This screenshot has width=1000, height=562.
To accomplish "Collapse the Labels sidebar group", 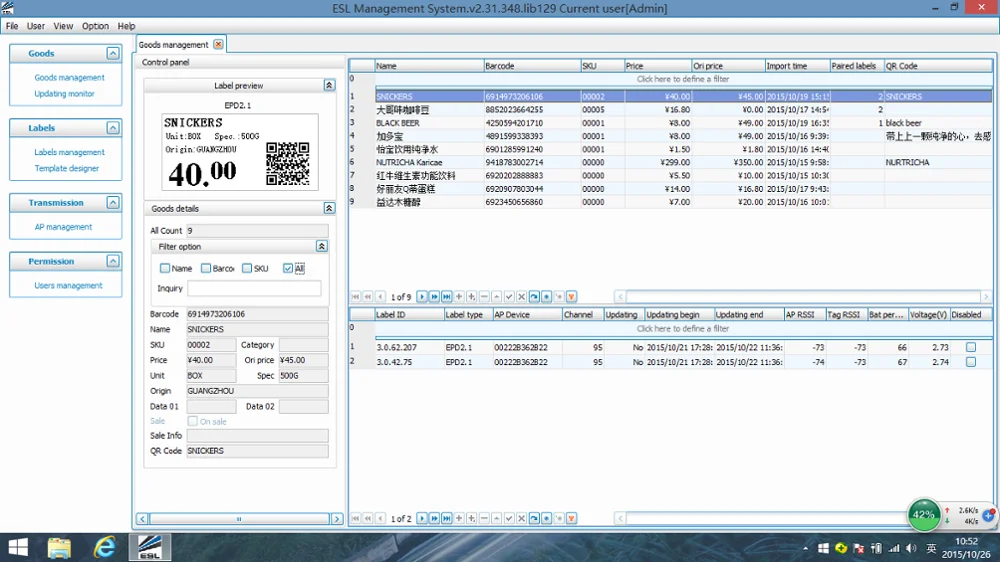I will pos(113,128).
